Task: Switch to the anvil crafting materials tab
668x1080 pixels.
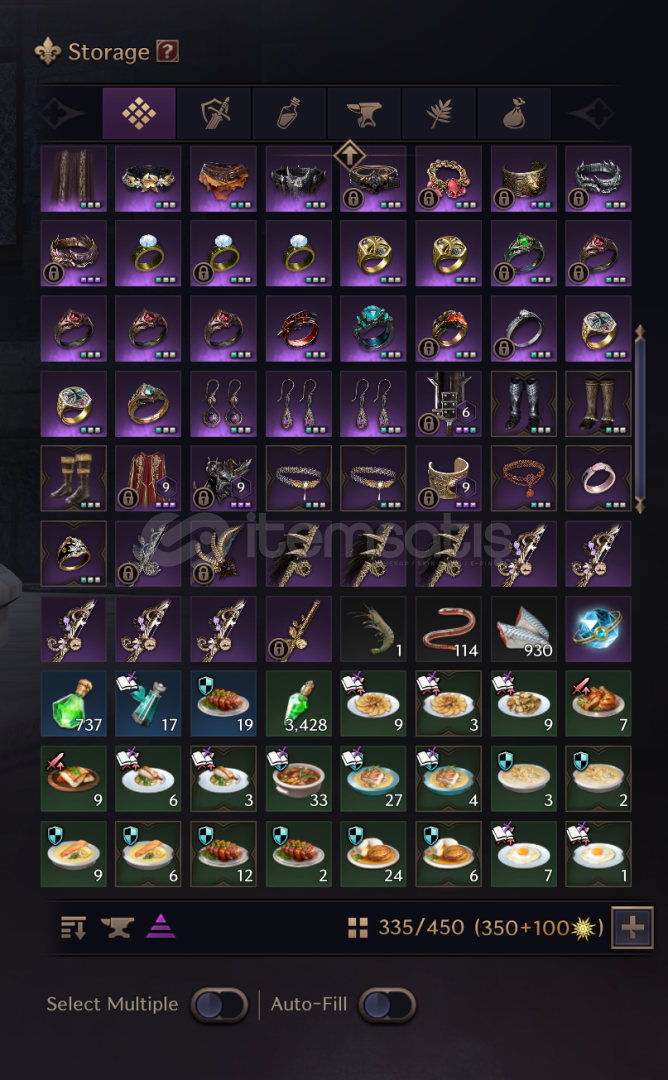Action: coord(364,113)
